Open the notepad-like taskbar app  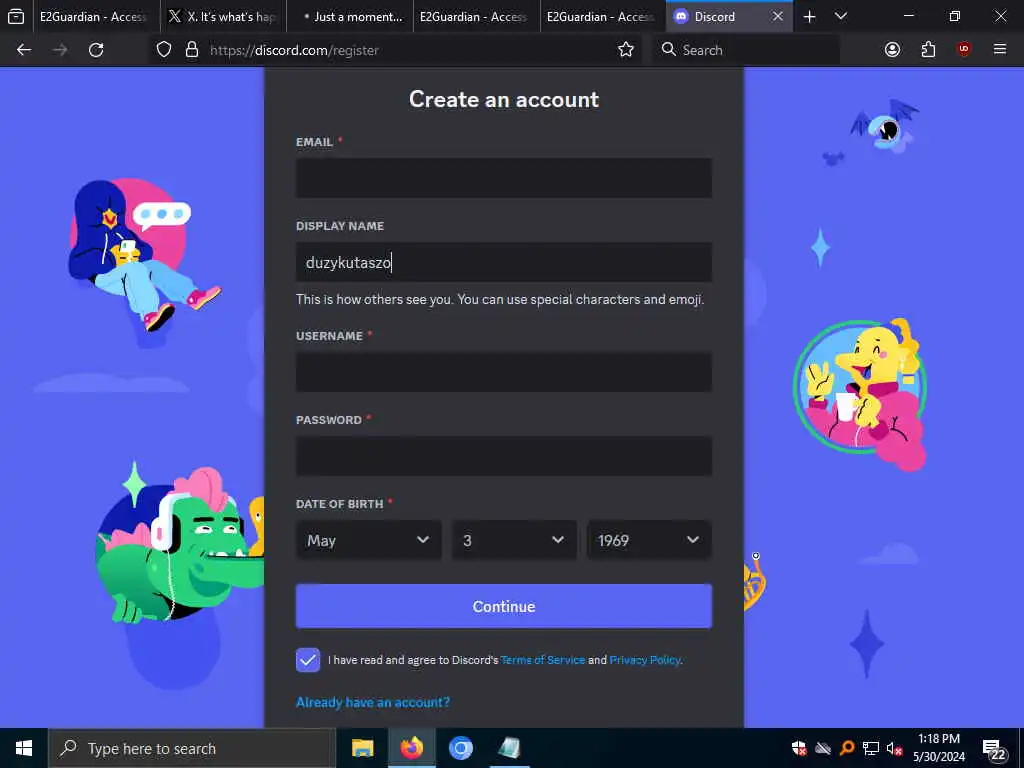[509, 748]
